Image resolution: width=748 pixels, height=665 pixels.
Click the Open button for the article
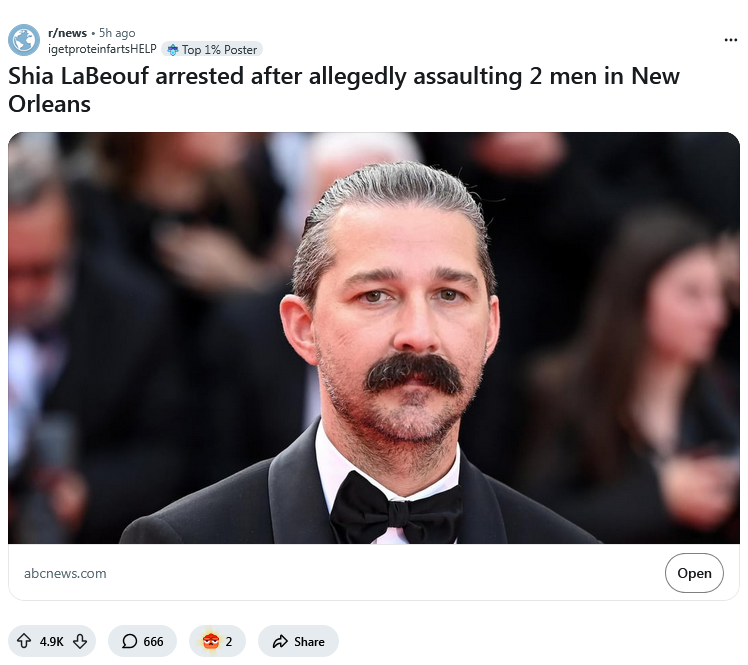[694, 573]
